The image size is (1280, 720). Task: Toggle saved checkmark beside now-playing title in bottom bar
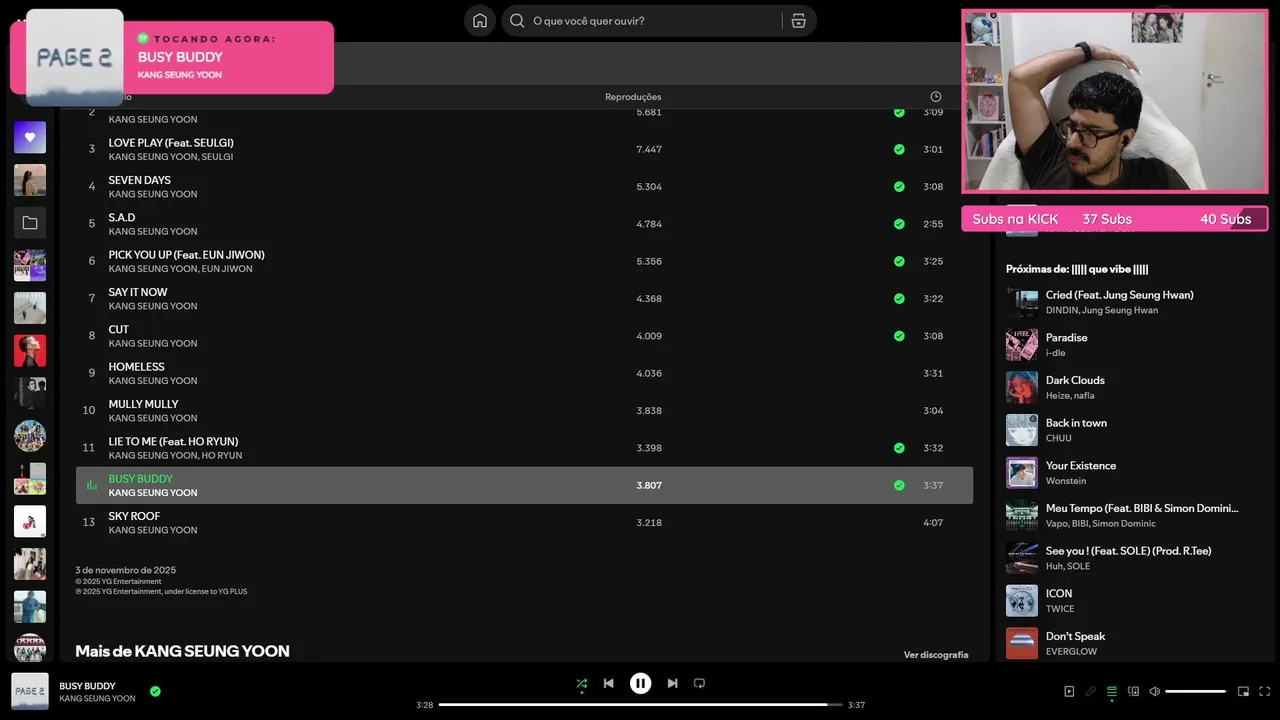[x=155, y=691]
